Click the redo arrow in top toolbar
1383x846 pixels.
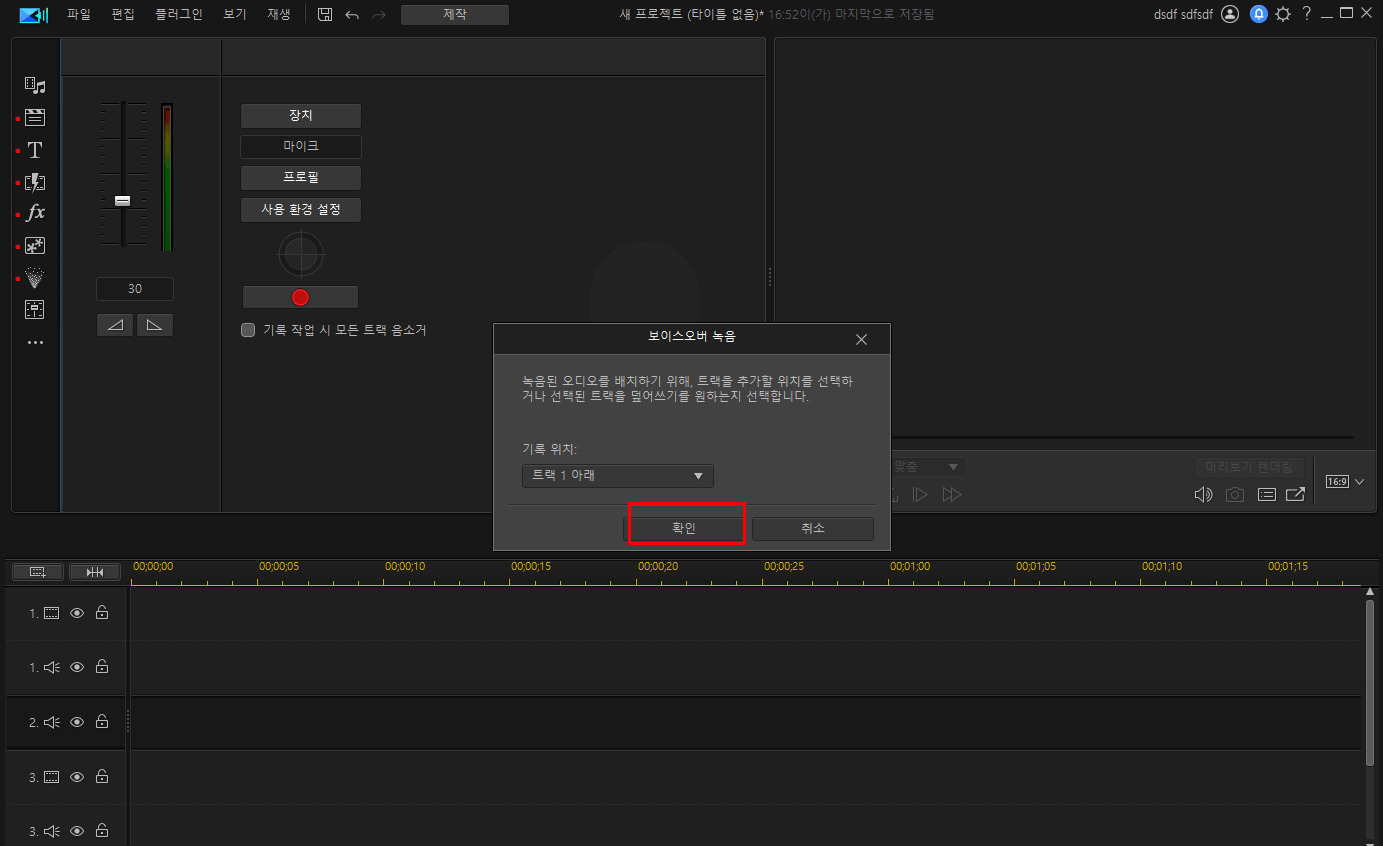379,15
